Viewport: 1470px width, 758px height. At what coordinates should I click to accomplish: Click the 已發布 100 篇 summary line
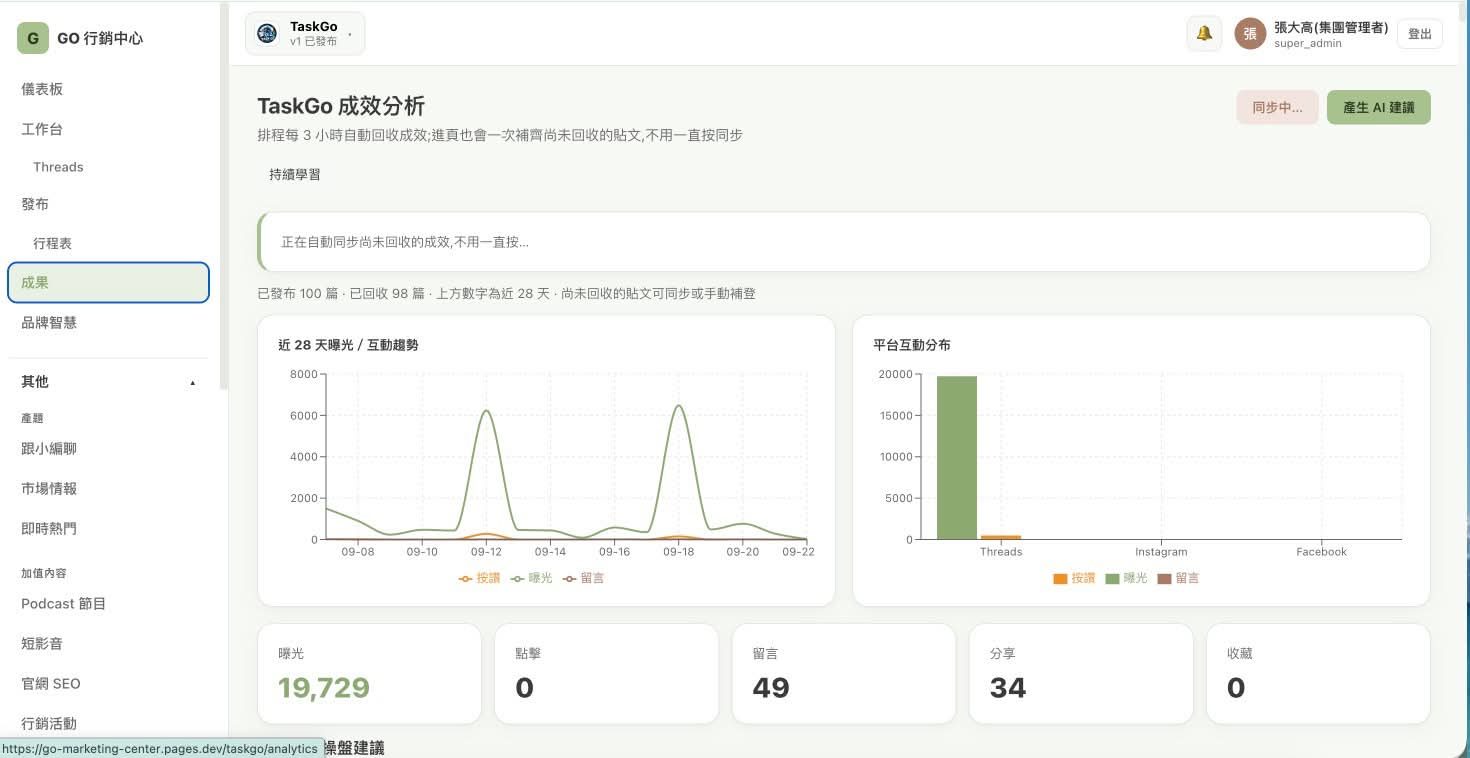pos(506,294)
